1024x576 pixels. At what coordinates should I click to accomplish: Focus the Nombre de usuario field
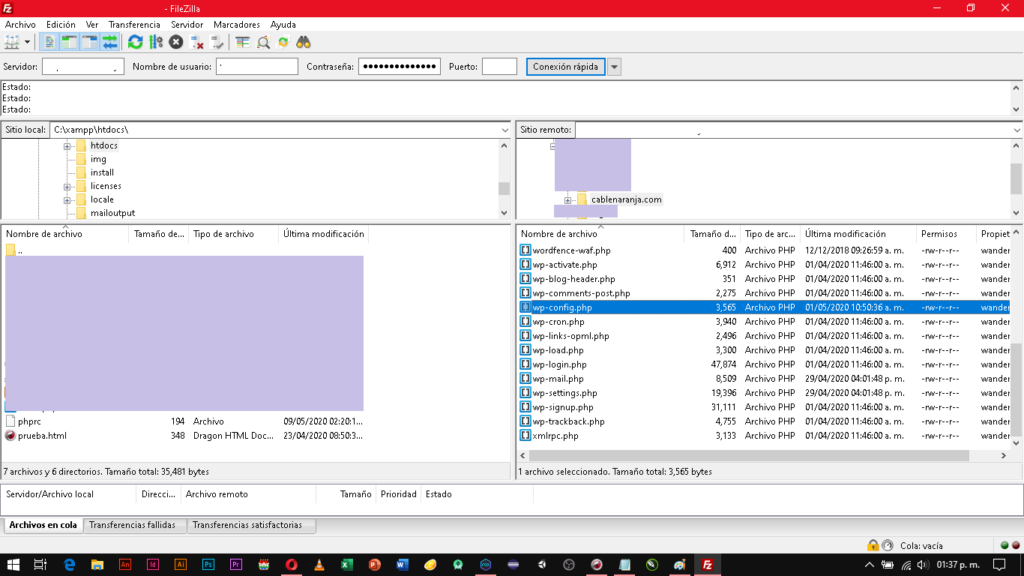pyautogui.click(x=257, y=67)
